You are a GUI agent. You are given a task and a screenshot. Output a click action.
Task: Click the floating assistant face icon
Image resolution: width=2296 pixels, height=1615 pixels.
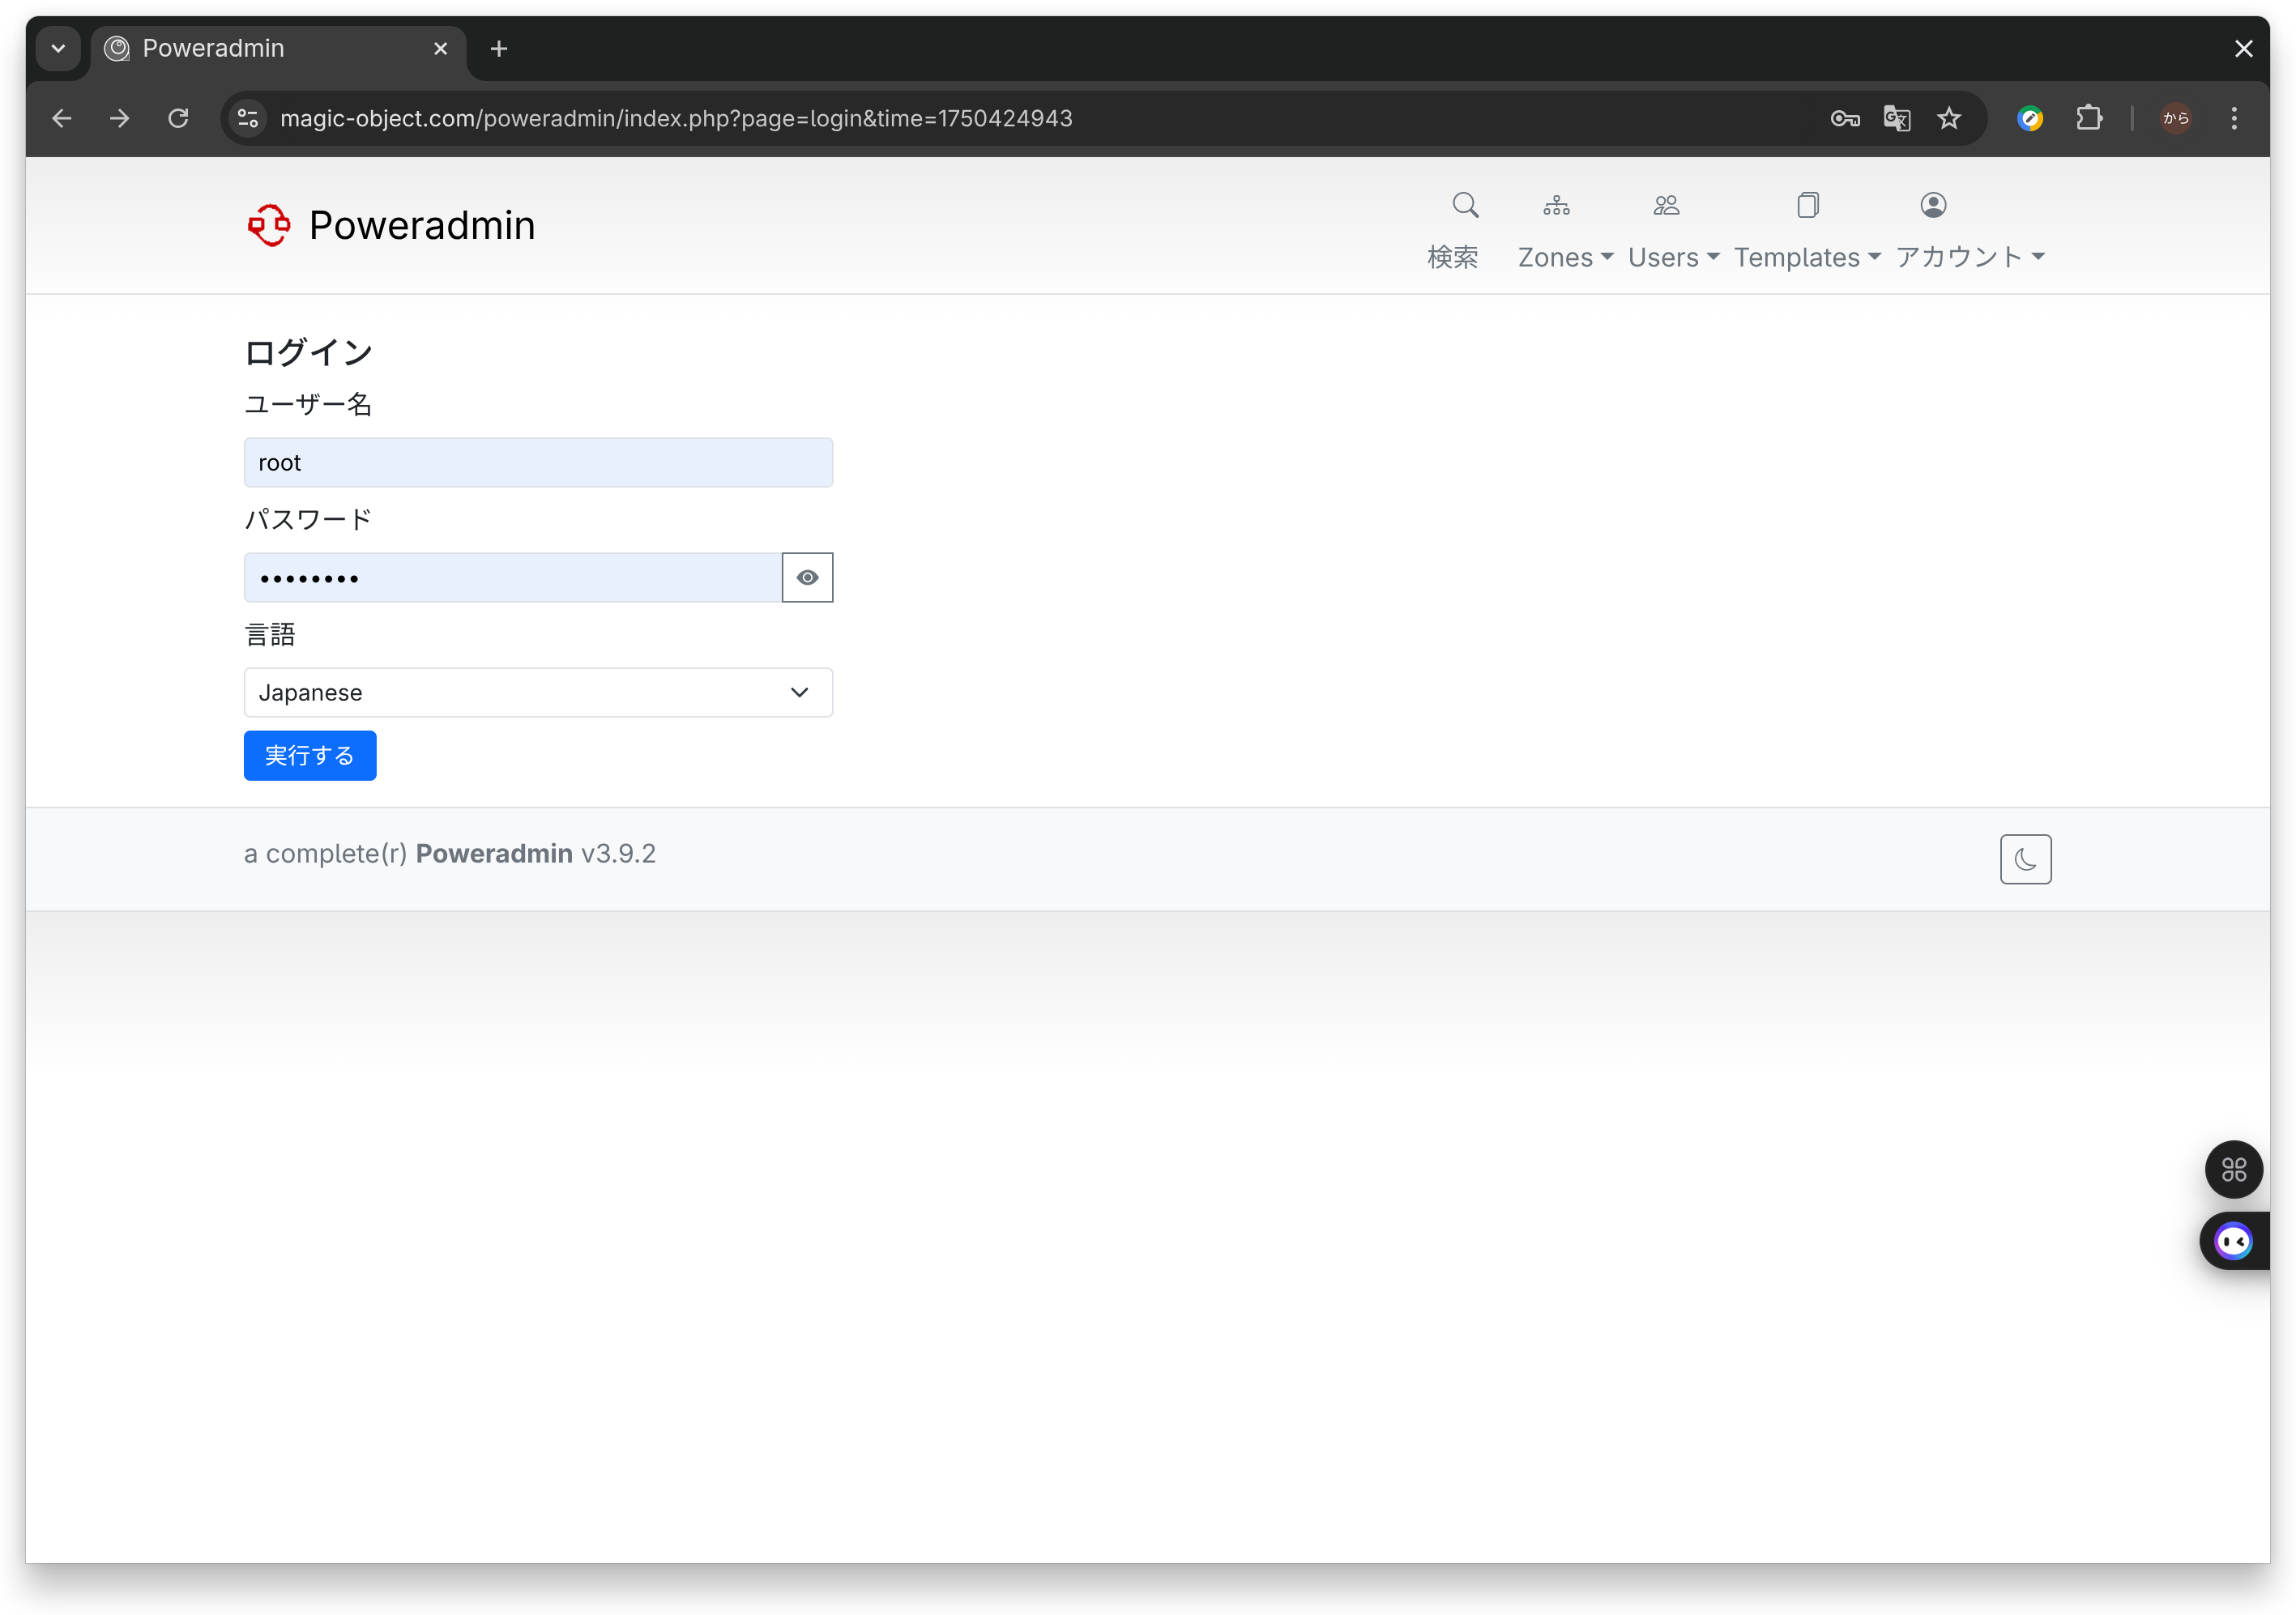point(2234,1241)
